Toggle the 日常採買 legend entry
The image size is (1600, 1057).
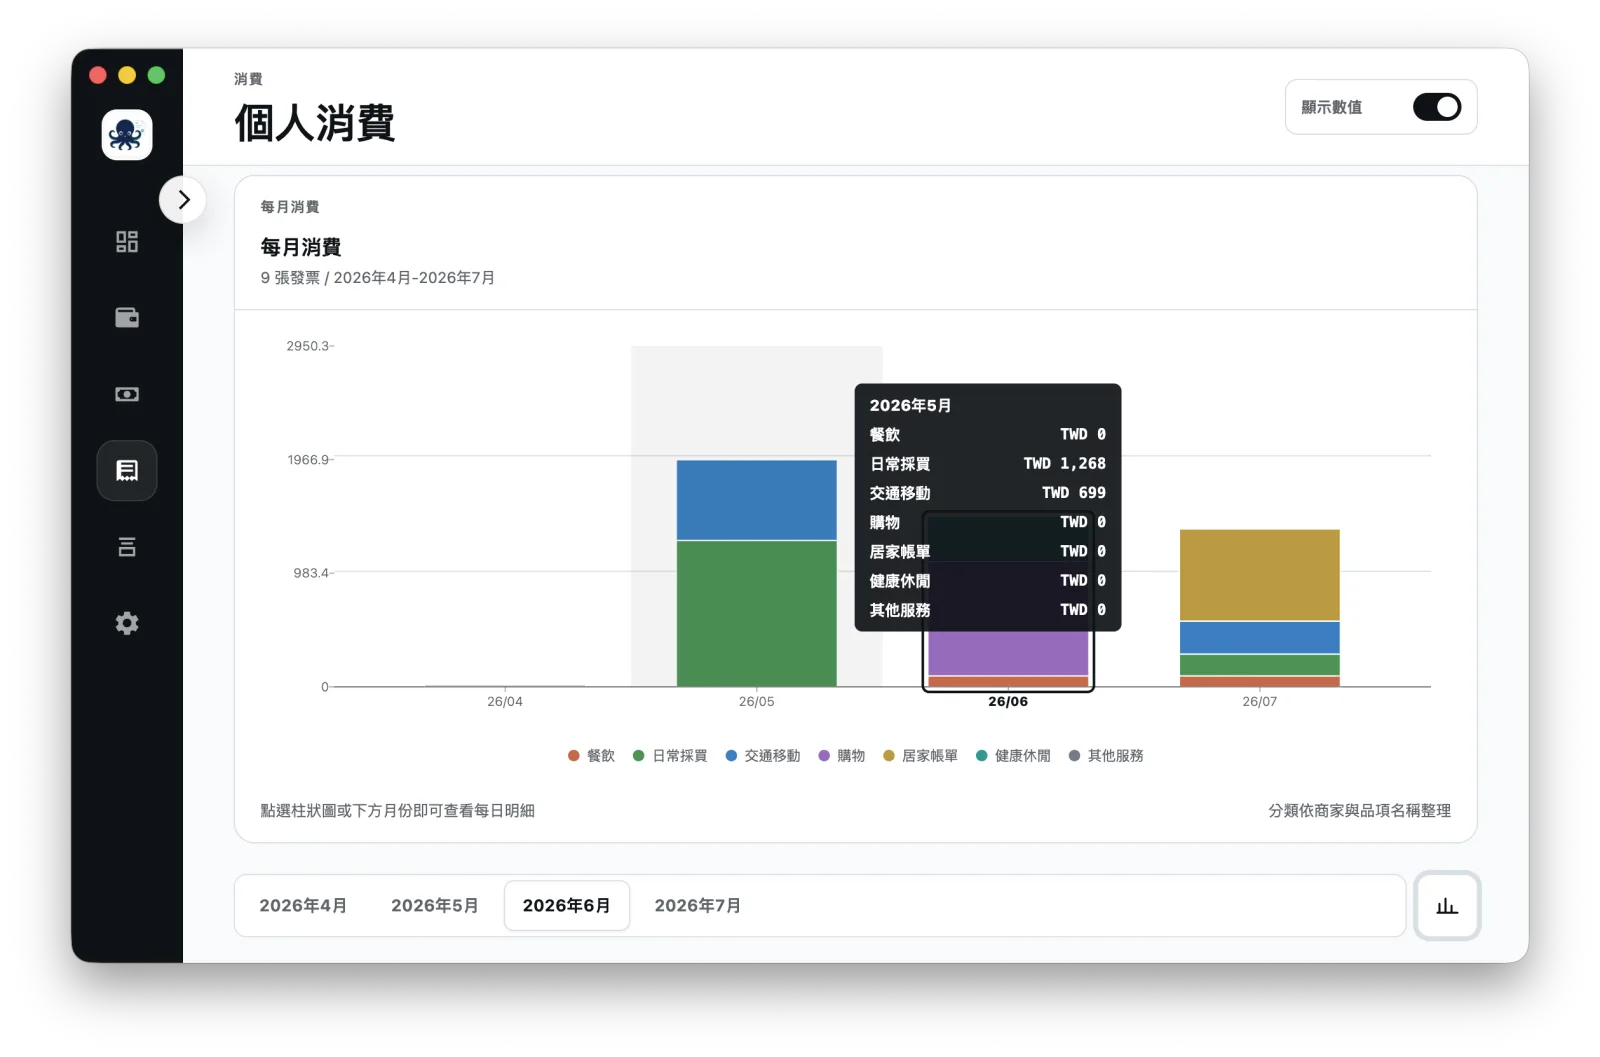point(670,756)
